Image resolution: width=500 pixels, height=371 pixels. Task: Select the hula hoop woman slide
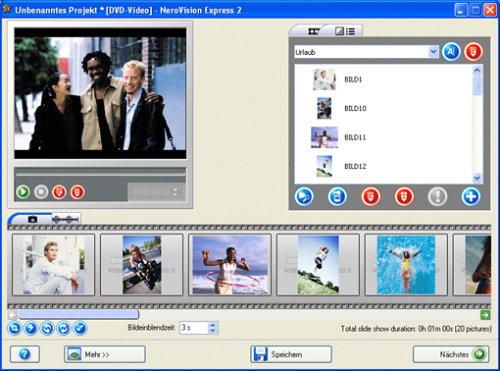(x=230, y=265)
